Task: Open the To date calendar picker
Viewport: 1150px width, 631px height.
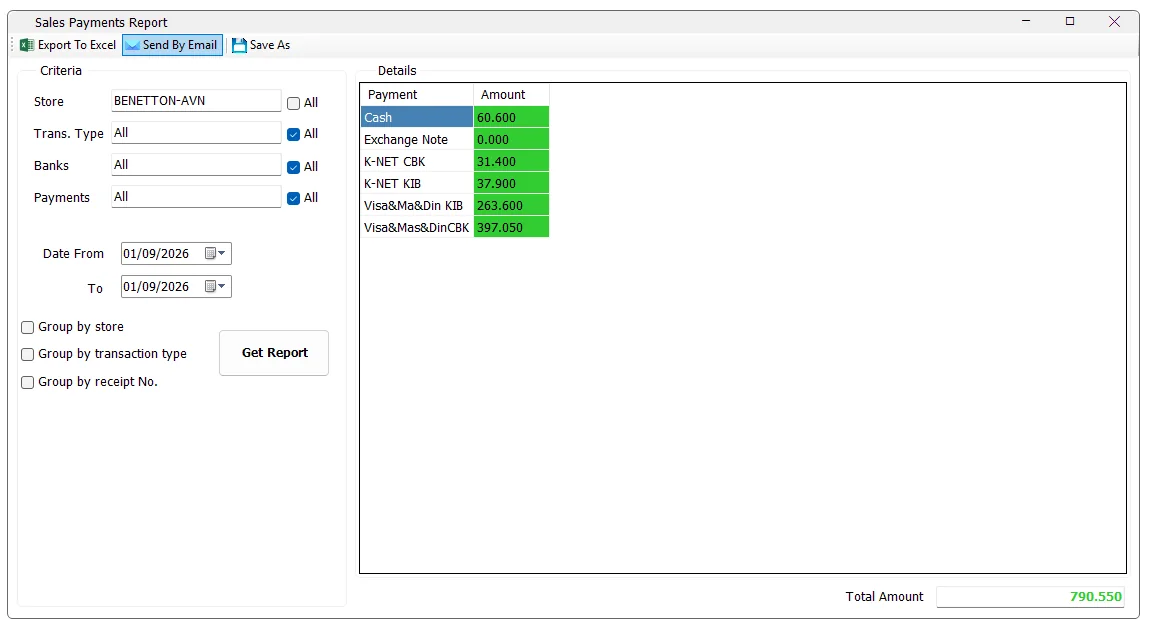Action: pos(215,287)
